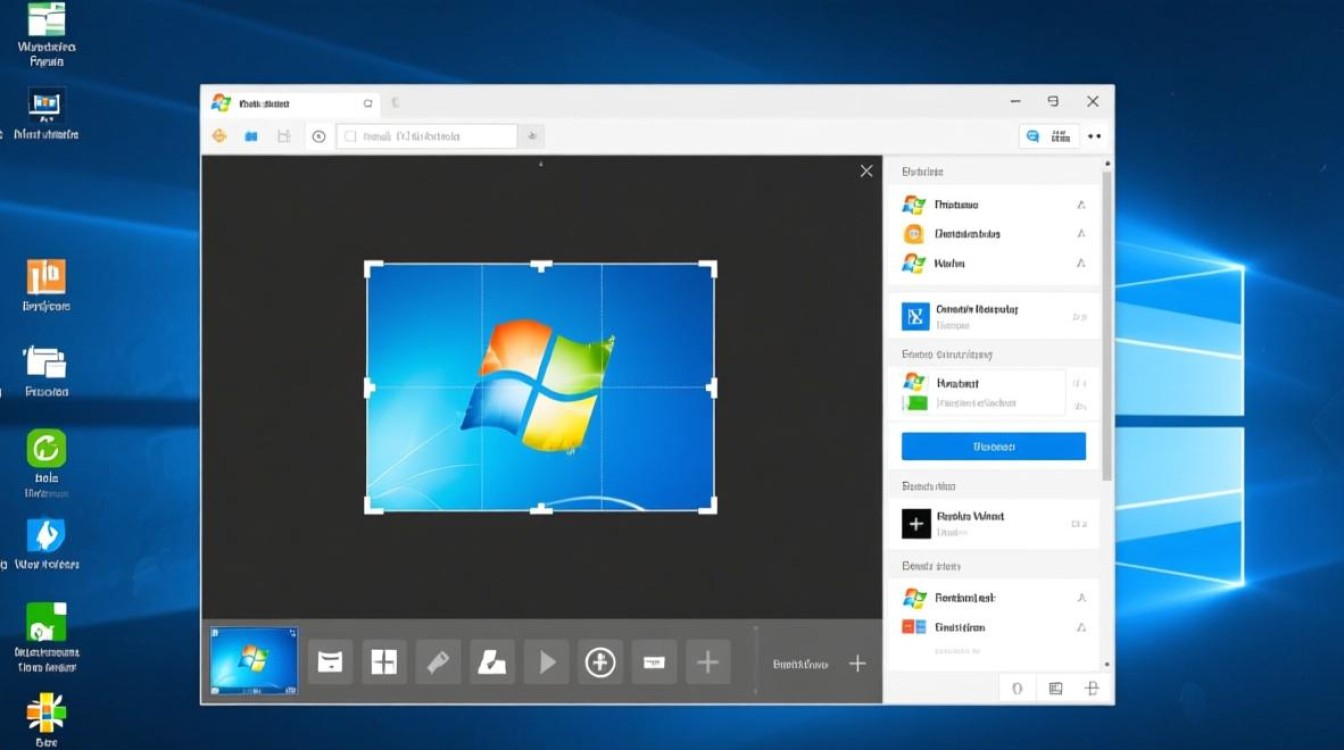
Task: Click the black square plus icon in side panel
Action: pyautogui.click(x=916, y=524)
